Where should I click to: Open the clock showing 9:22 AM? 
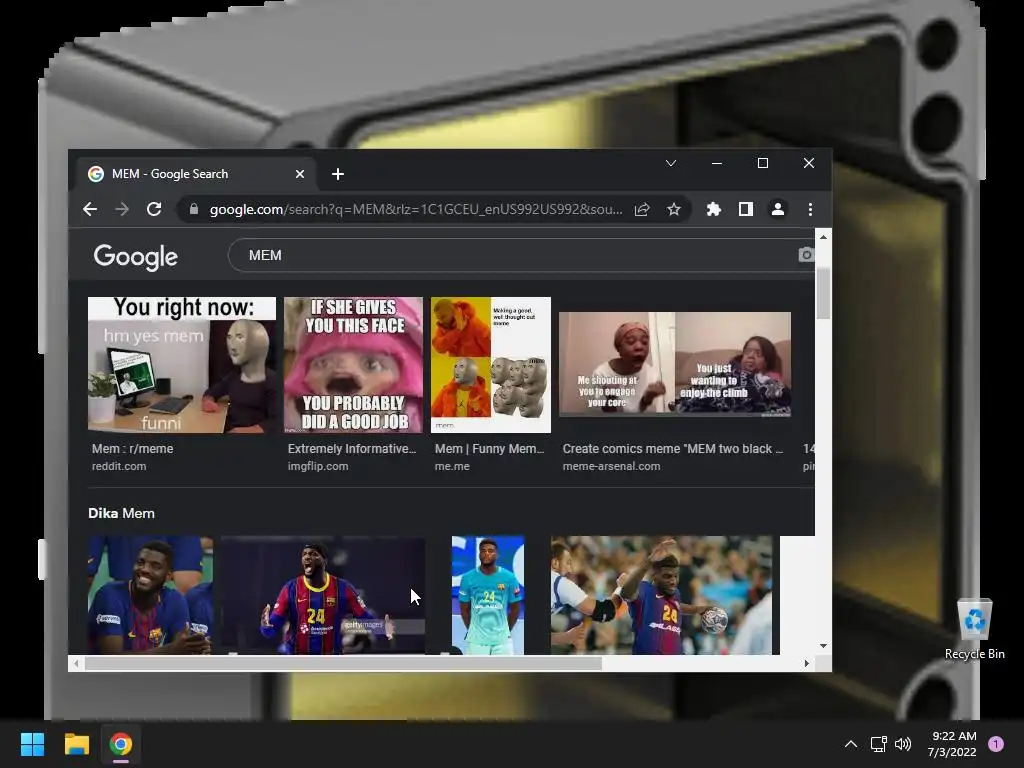click(x=952, y=744)
